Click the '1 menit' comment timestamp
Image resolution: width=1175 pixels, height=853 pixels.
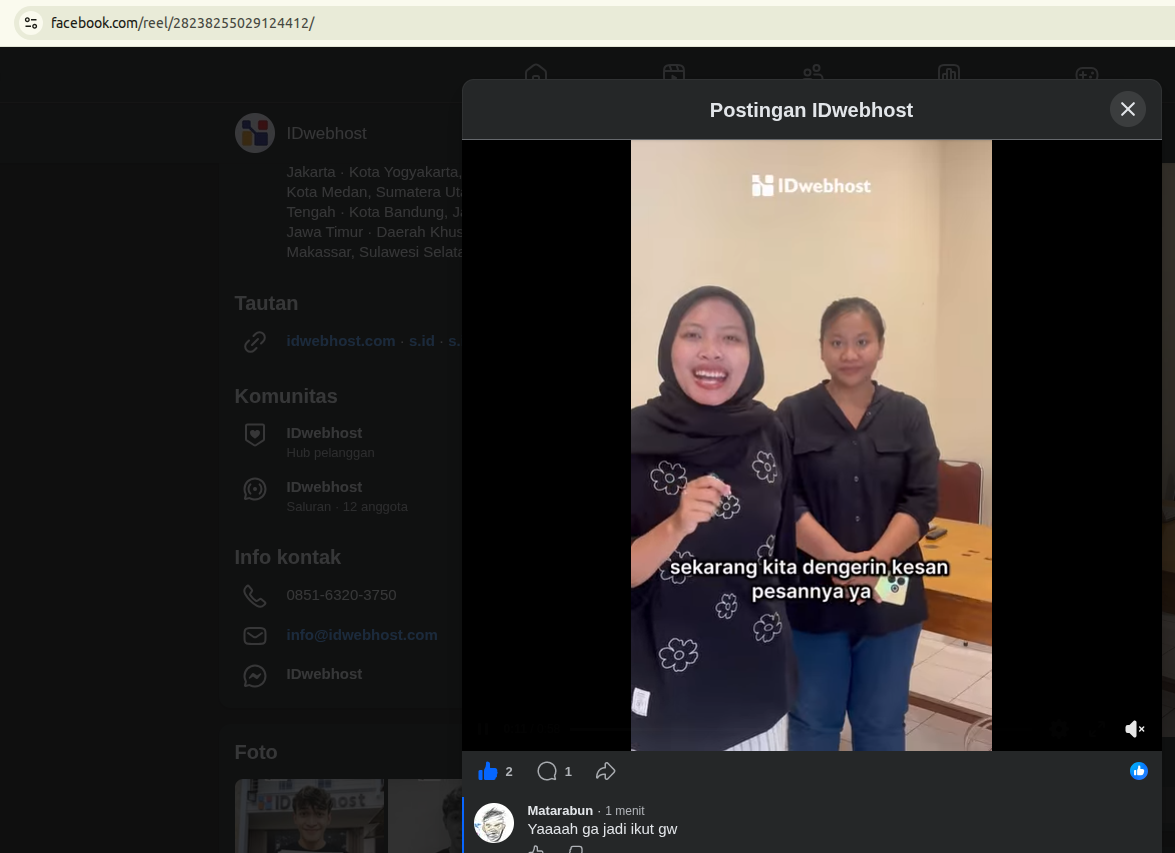[x=624, y=810]
